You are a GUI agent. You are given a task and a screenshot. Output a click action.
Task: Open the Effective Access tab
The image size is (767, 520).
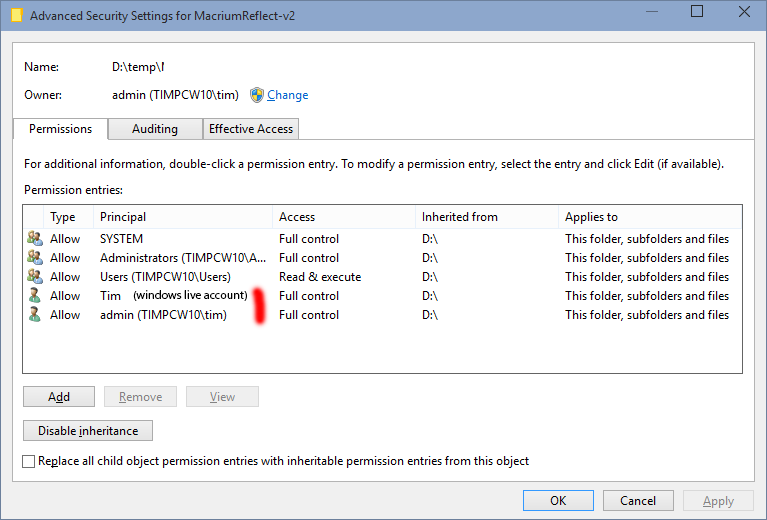click(251, 129)
